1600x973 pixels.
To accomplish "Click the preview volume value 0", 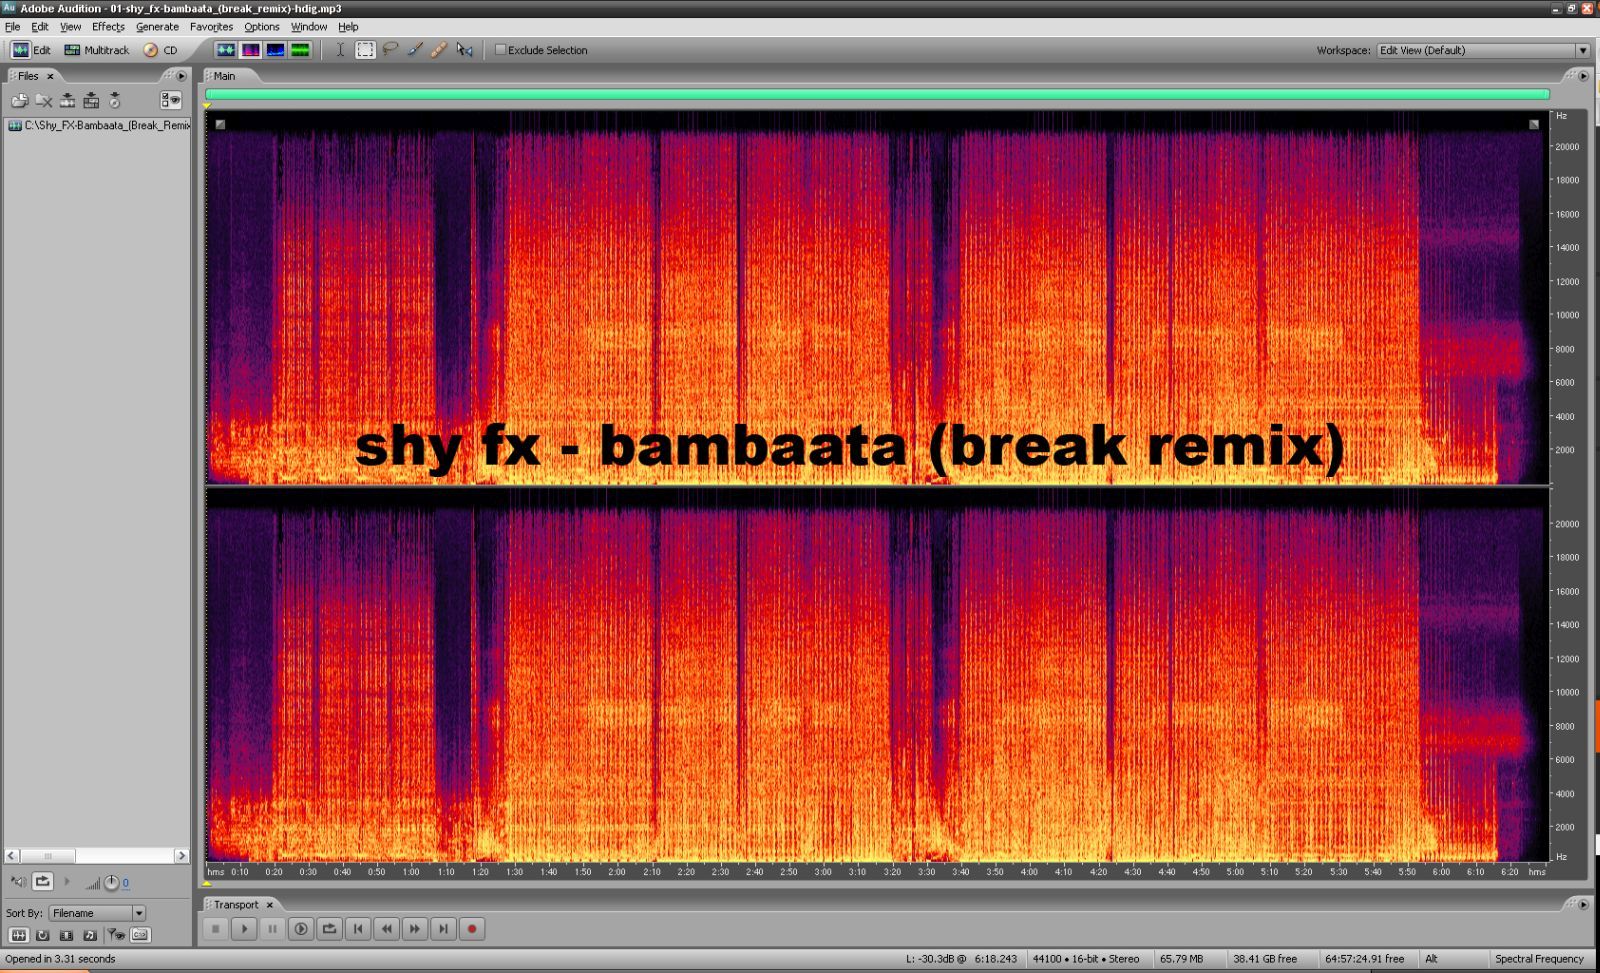I will click(126, 883).
